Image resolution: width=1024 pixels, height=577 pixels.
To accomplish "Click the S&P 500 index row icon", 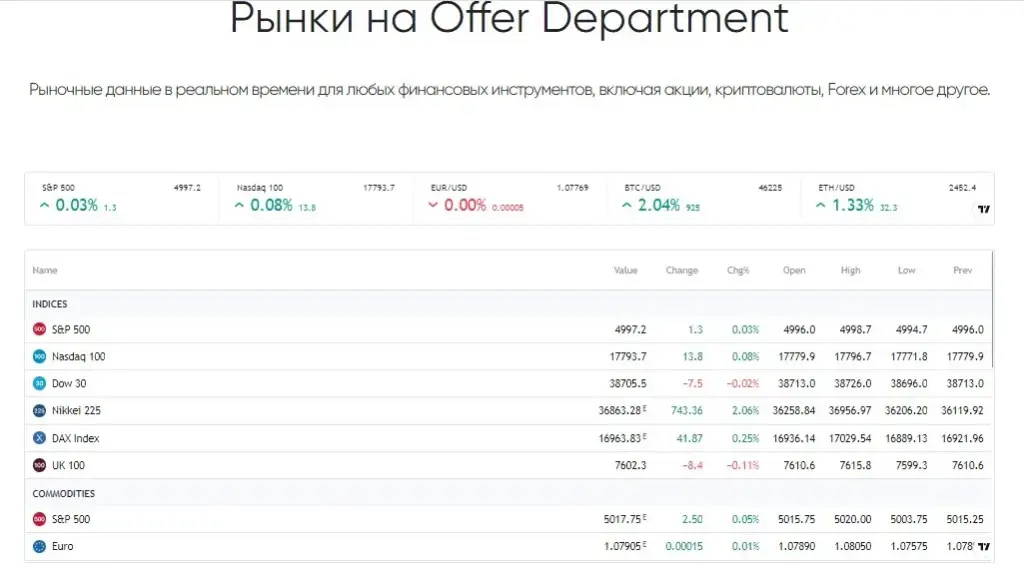I will coord(39,330).
